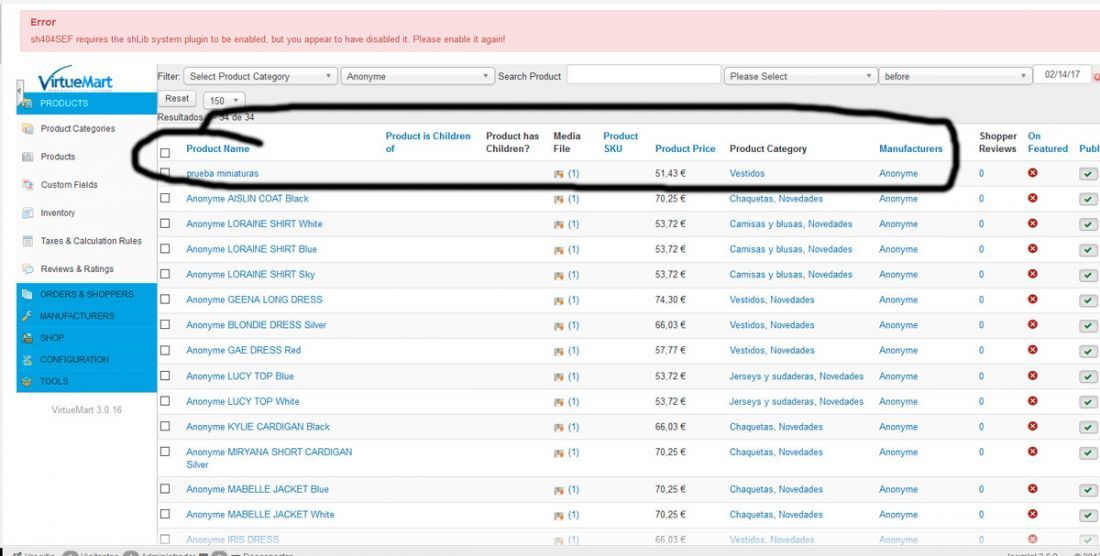The width and height of the screenshot is (1100, 556).
Task: Click media file icon for prueba miniaturas
Action: click(558, 174)
